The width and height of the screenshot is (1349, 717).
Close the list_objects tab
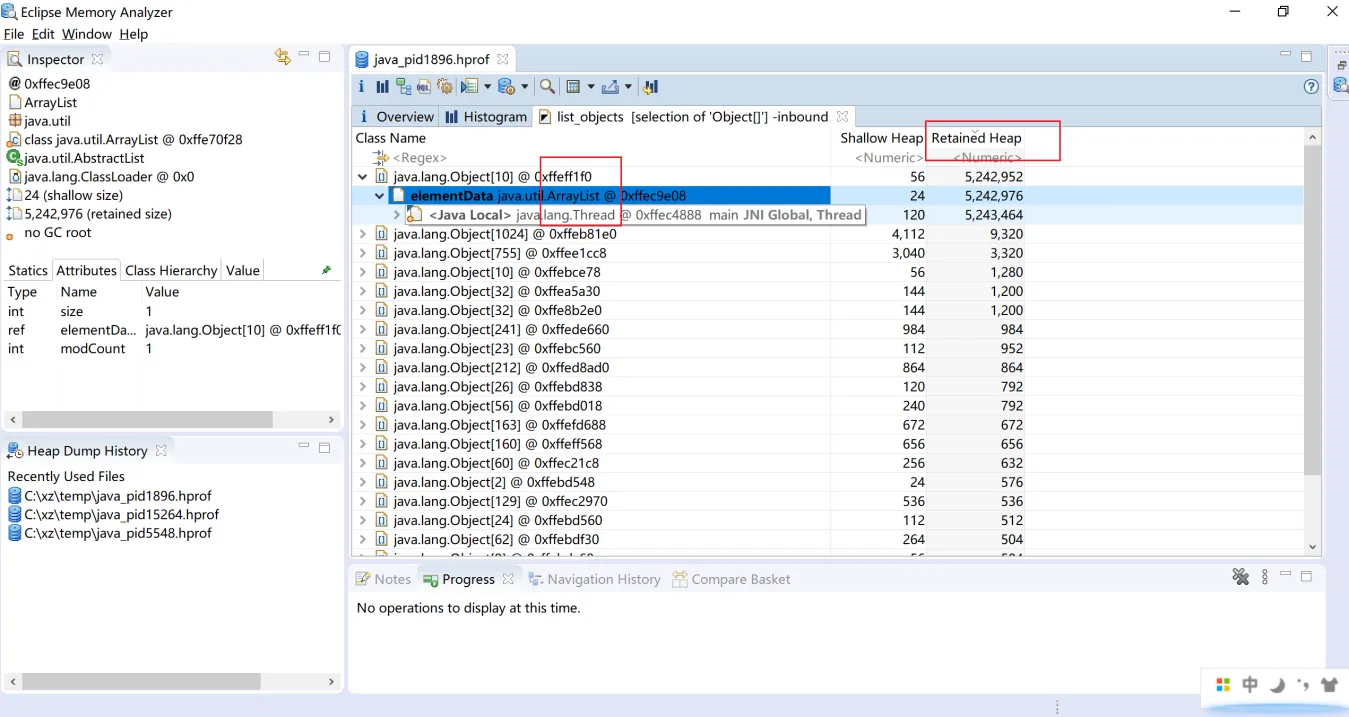pos(842,117)
